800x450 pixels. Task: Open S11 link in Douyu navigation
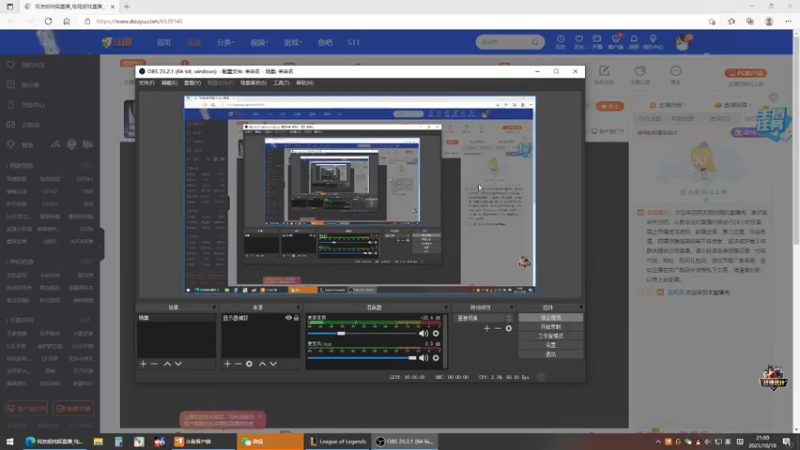tap(354, 42)
